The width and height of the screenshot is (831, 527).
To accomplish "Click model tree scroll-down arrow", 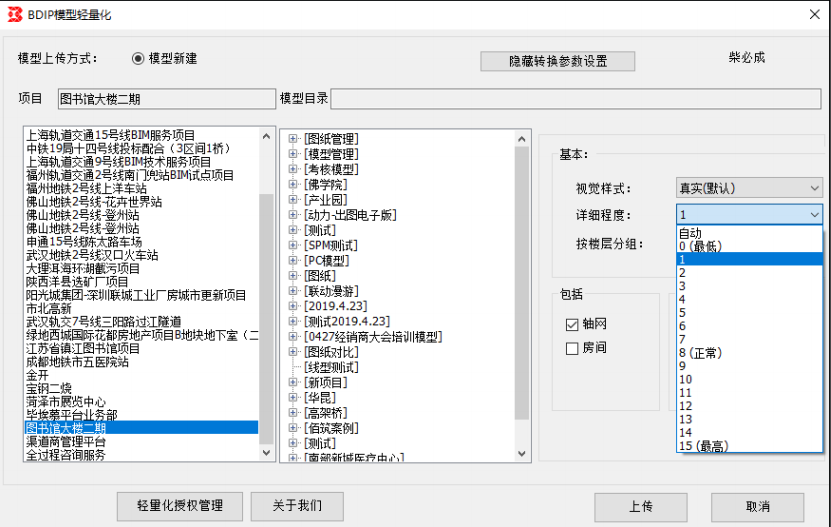I will tap(522, 454).
